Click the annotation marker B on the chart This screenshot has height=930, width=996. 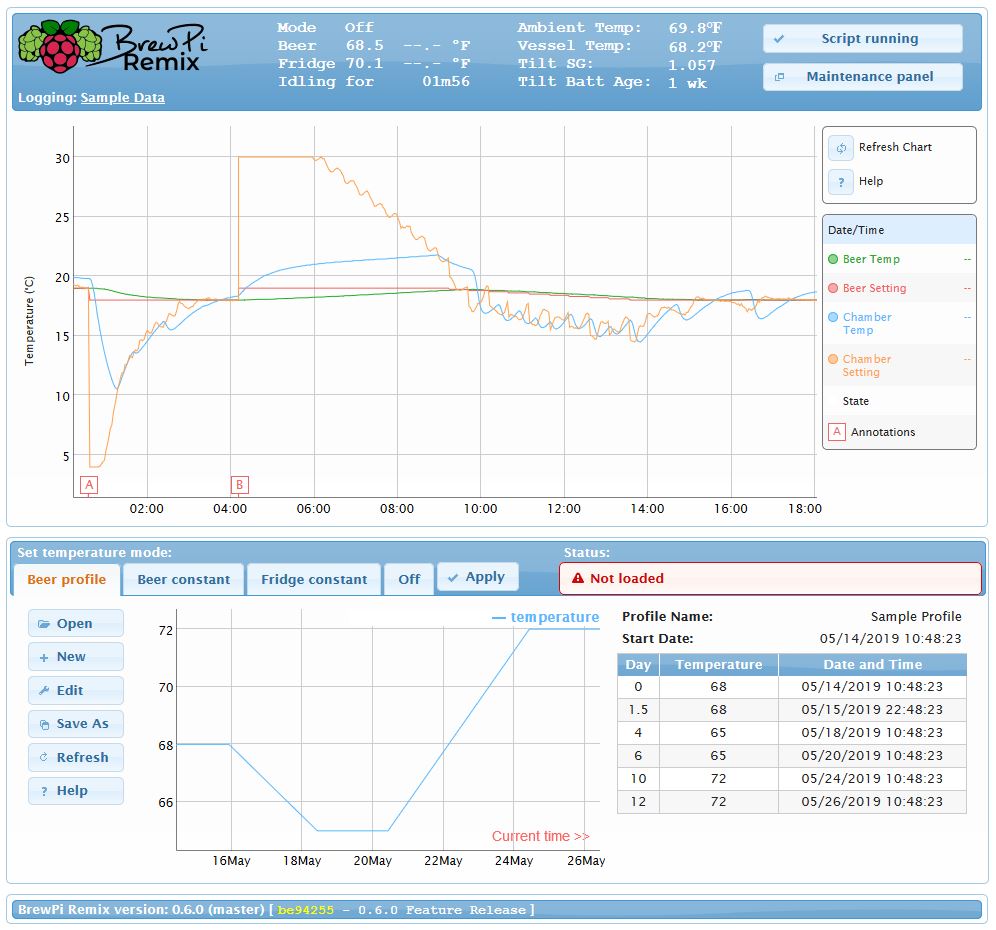238,483
